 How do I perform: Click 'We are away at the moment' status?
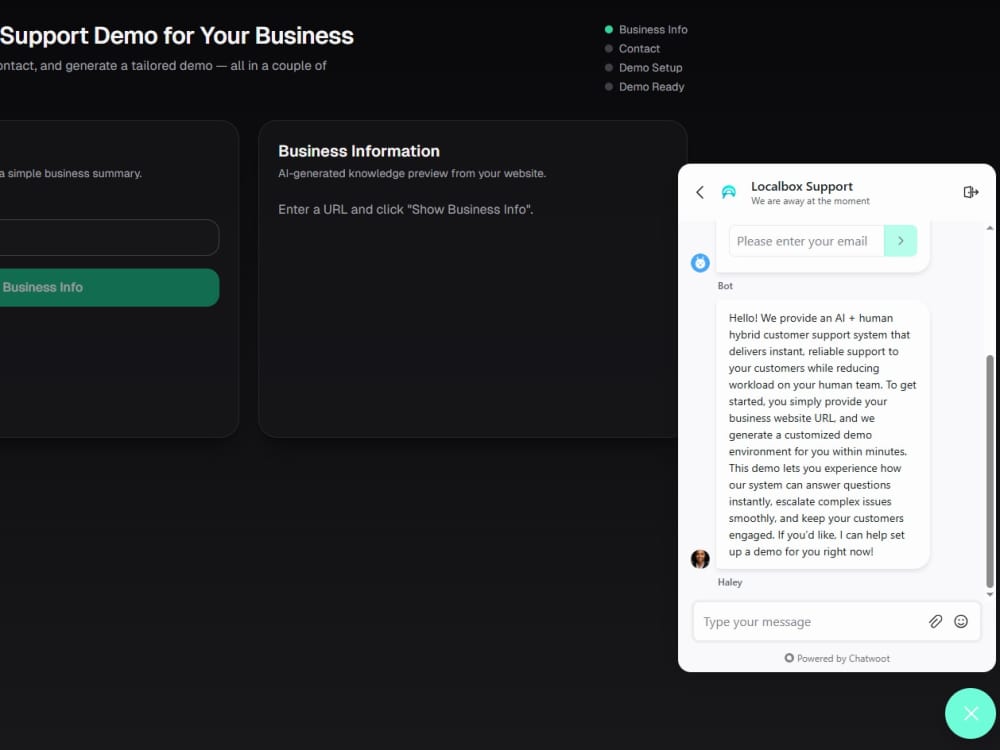click(810, 201)
